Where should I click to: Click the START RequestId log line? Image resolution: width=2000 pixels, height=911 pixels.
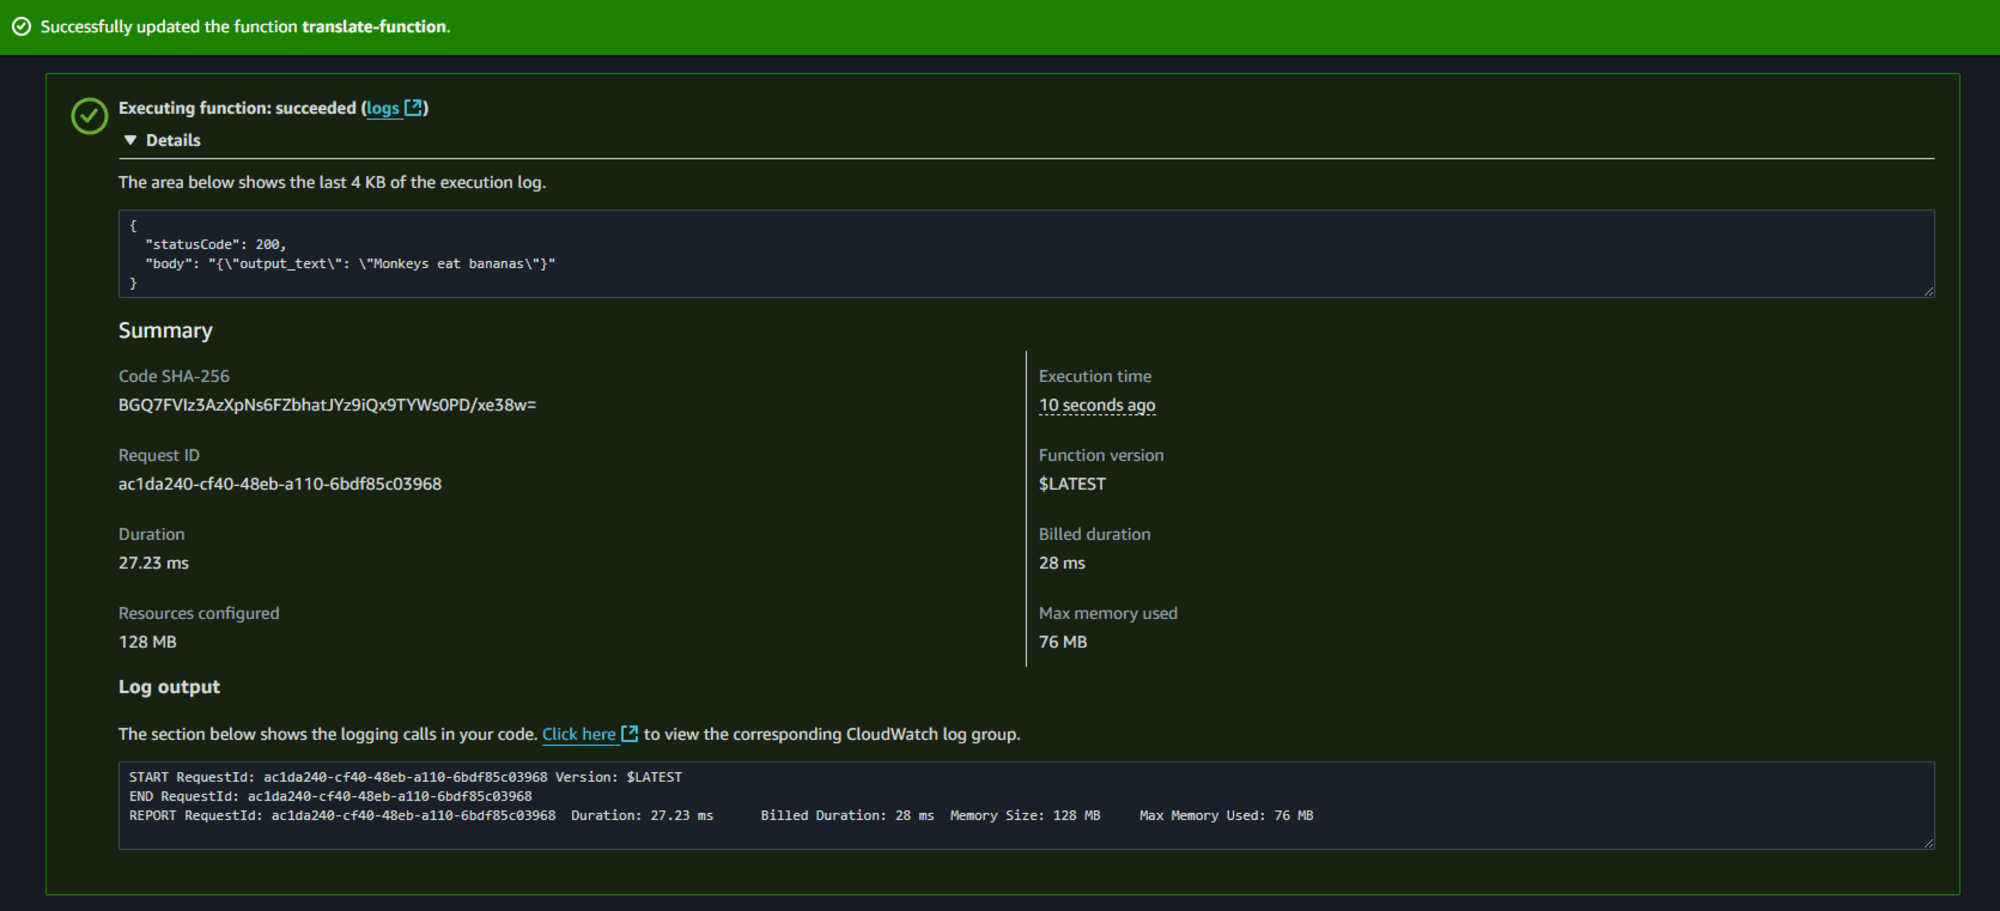click(x=405, y=777)
